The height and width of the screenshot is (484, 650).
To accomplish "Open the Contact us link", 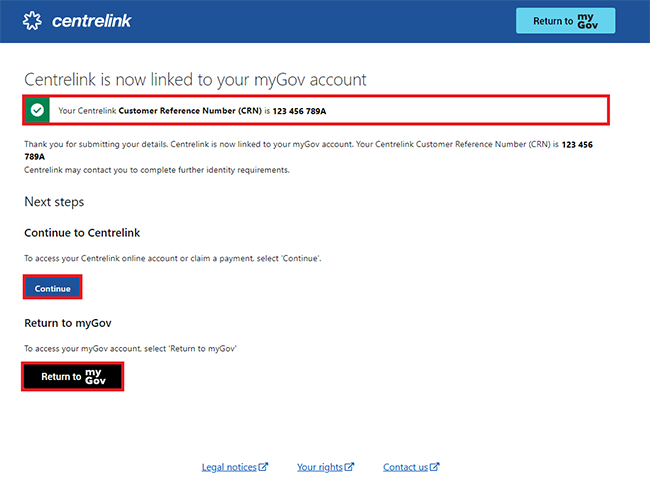I will [x=405, y=467].
